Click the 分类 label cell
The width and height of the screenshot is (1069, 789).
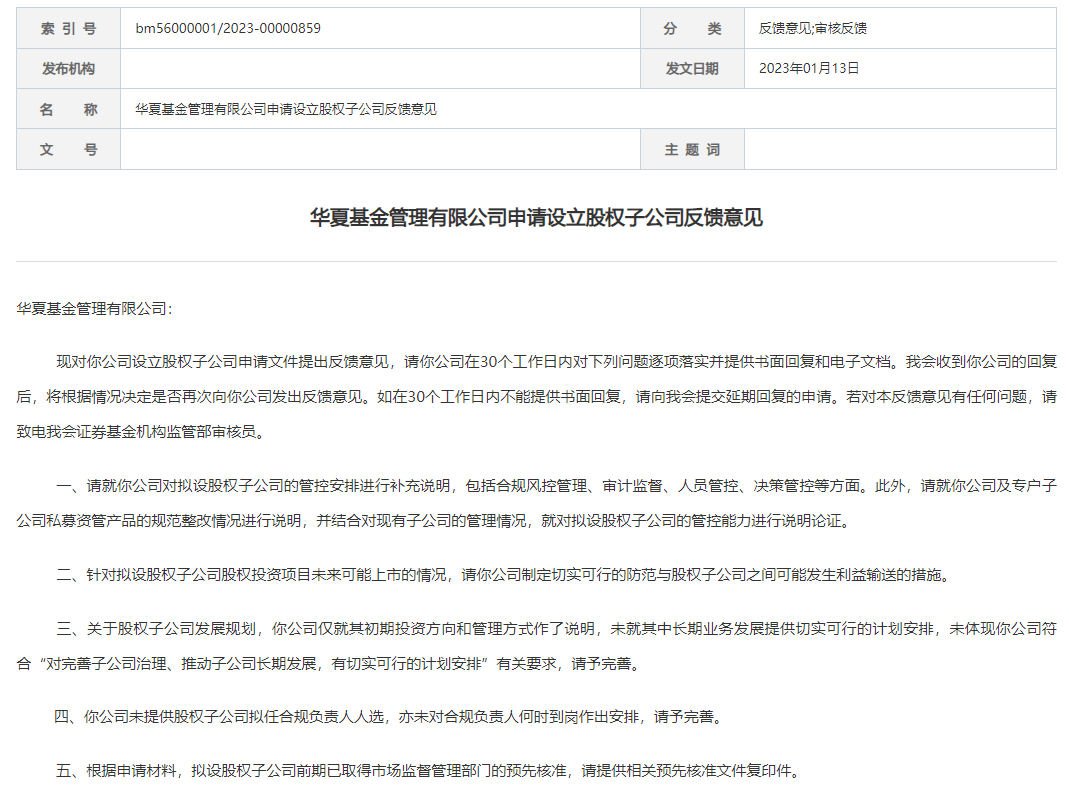[691, 28]
